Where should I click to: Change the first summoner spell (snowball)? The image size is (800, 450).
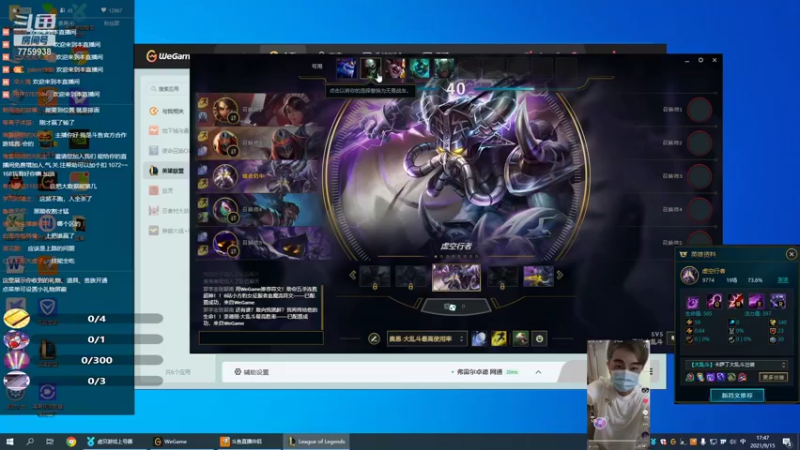point(479,339)
